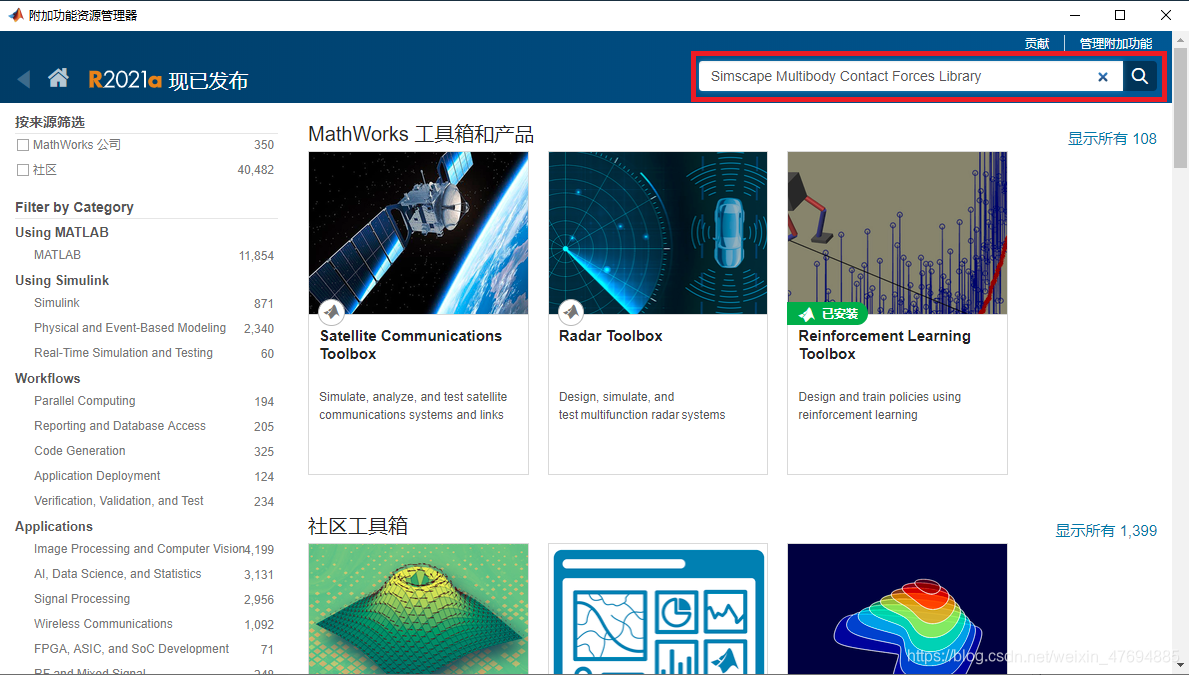Filter by Code Generation
1189x675 pixels.
tap(80, 451)
